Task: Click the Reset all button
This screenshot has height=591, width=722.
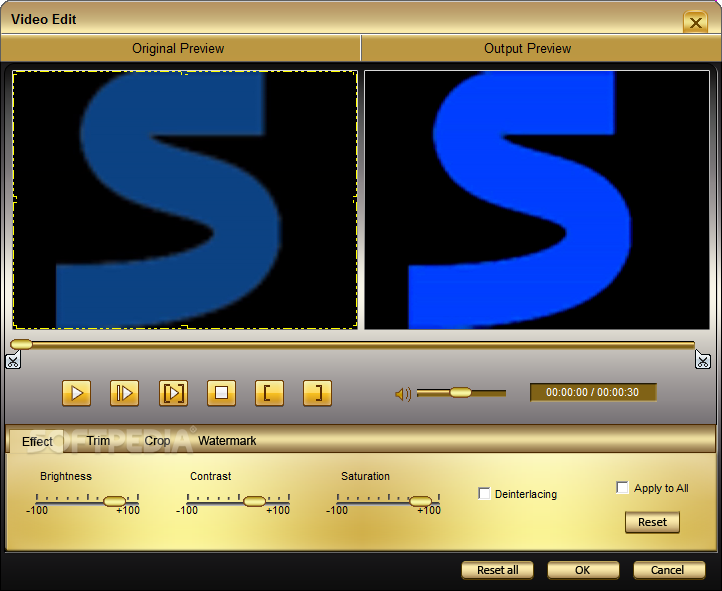Action: click(497, 570)
